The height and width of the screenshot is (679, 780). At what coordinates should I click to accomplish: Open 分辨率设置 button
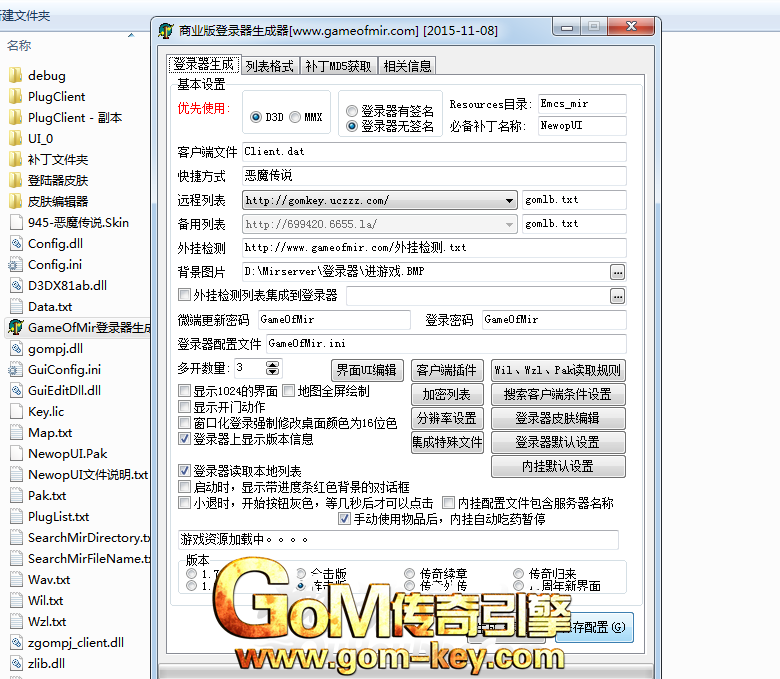point(447,418)
